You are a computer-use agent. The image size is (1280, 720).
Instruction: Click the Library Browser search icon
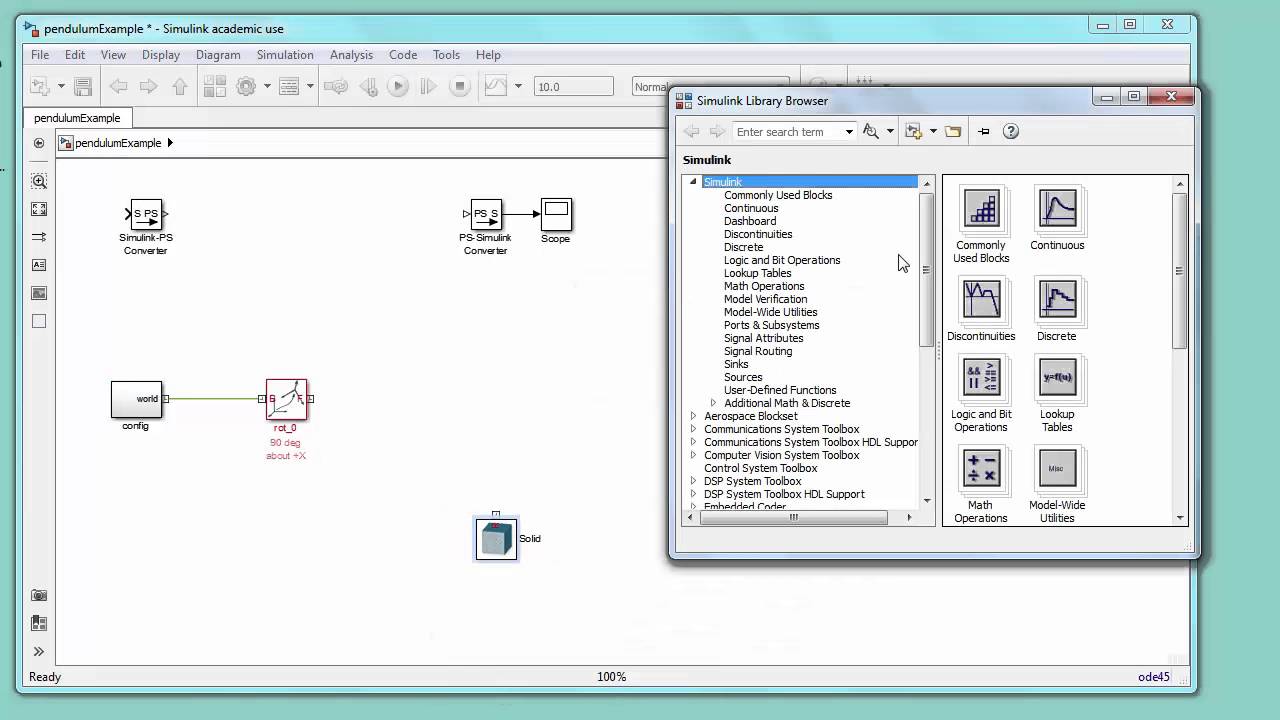click(x=871, y=131)
